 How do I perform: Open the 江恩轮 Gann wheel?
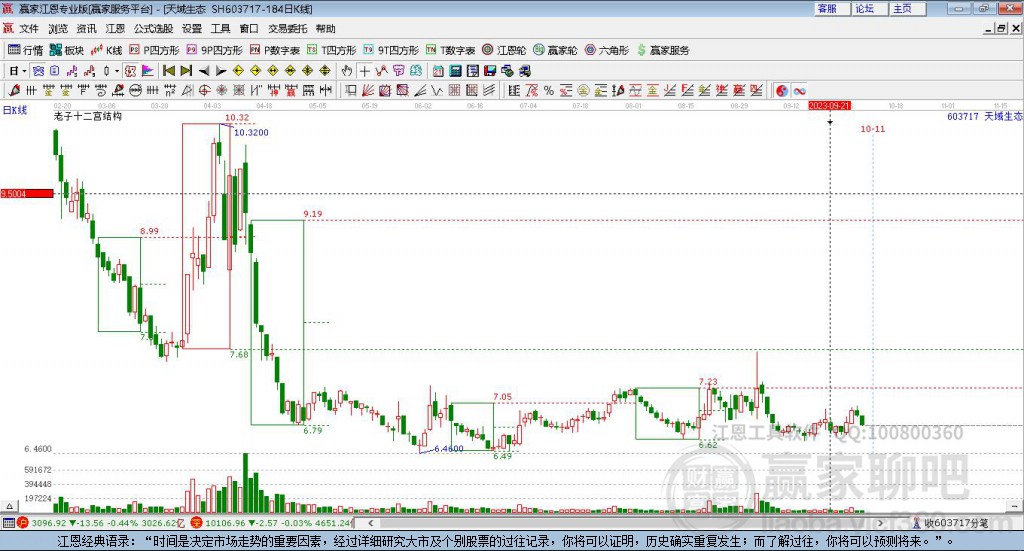[504, 50]
